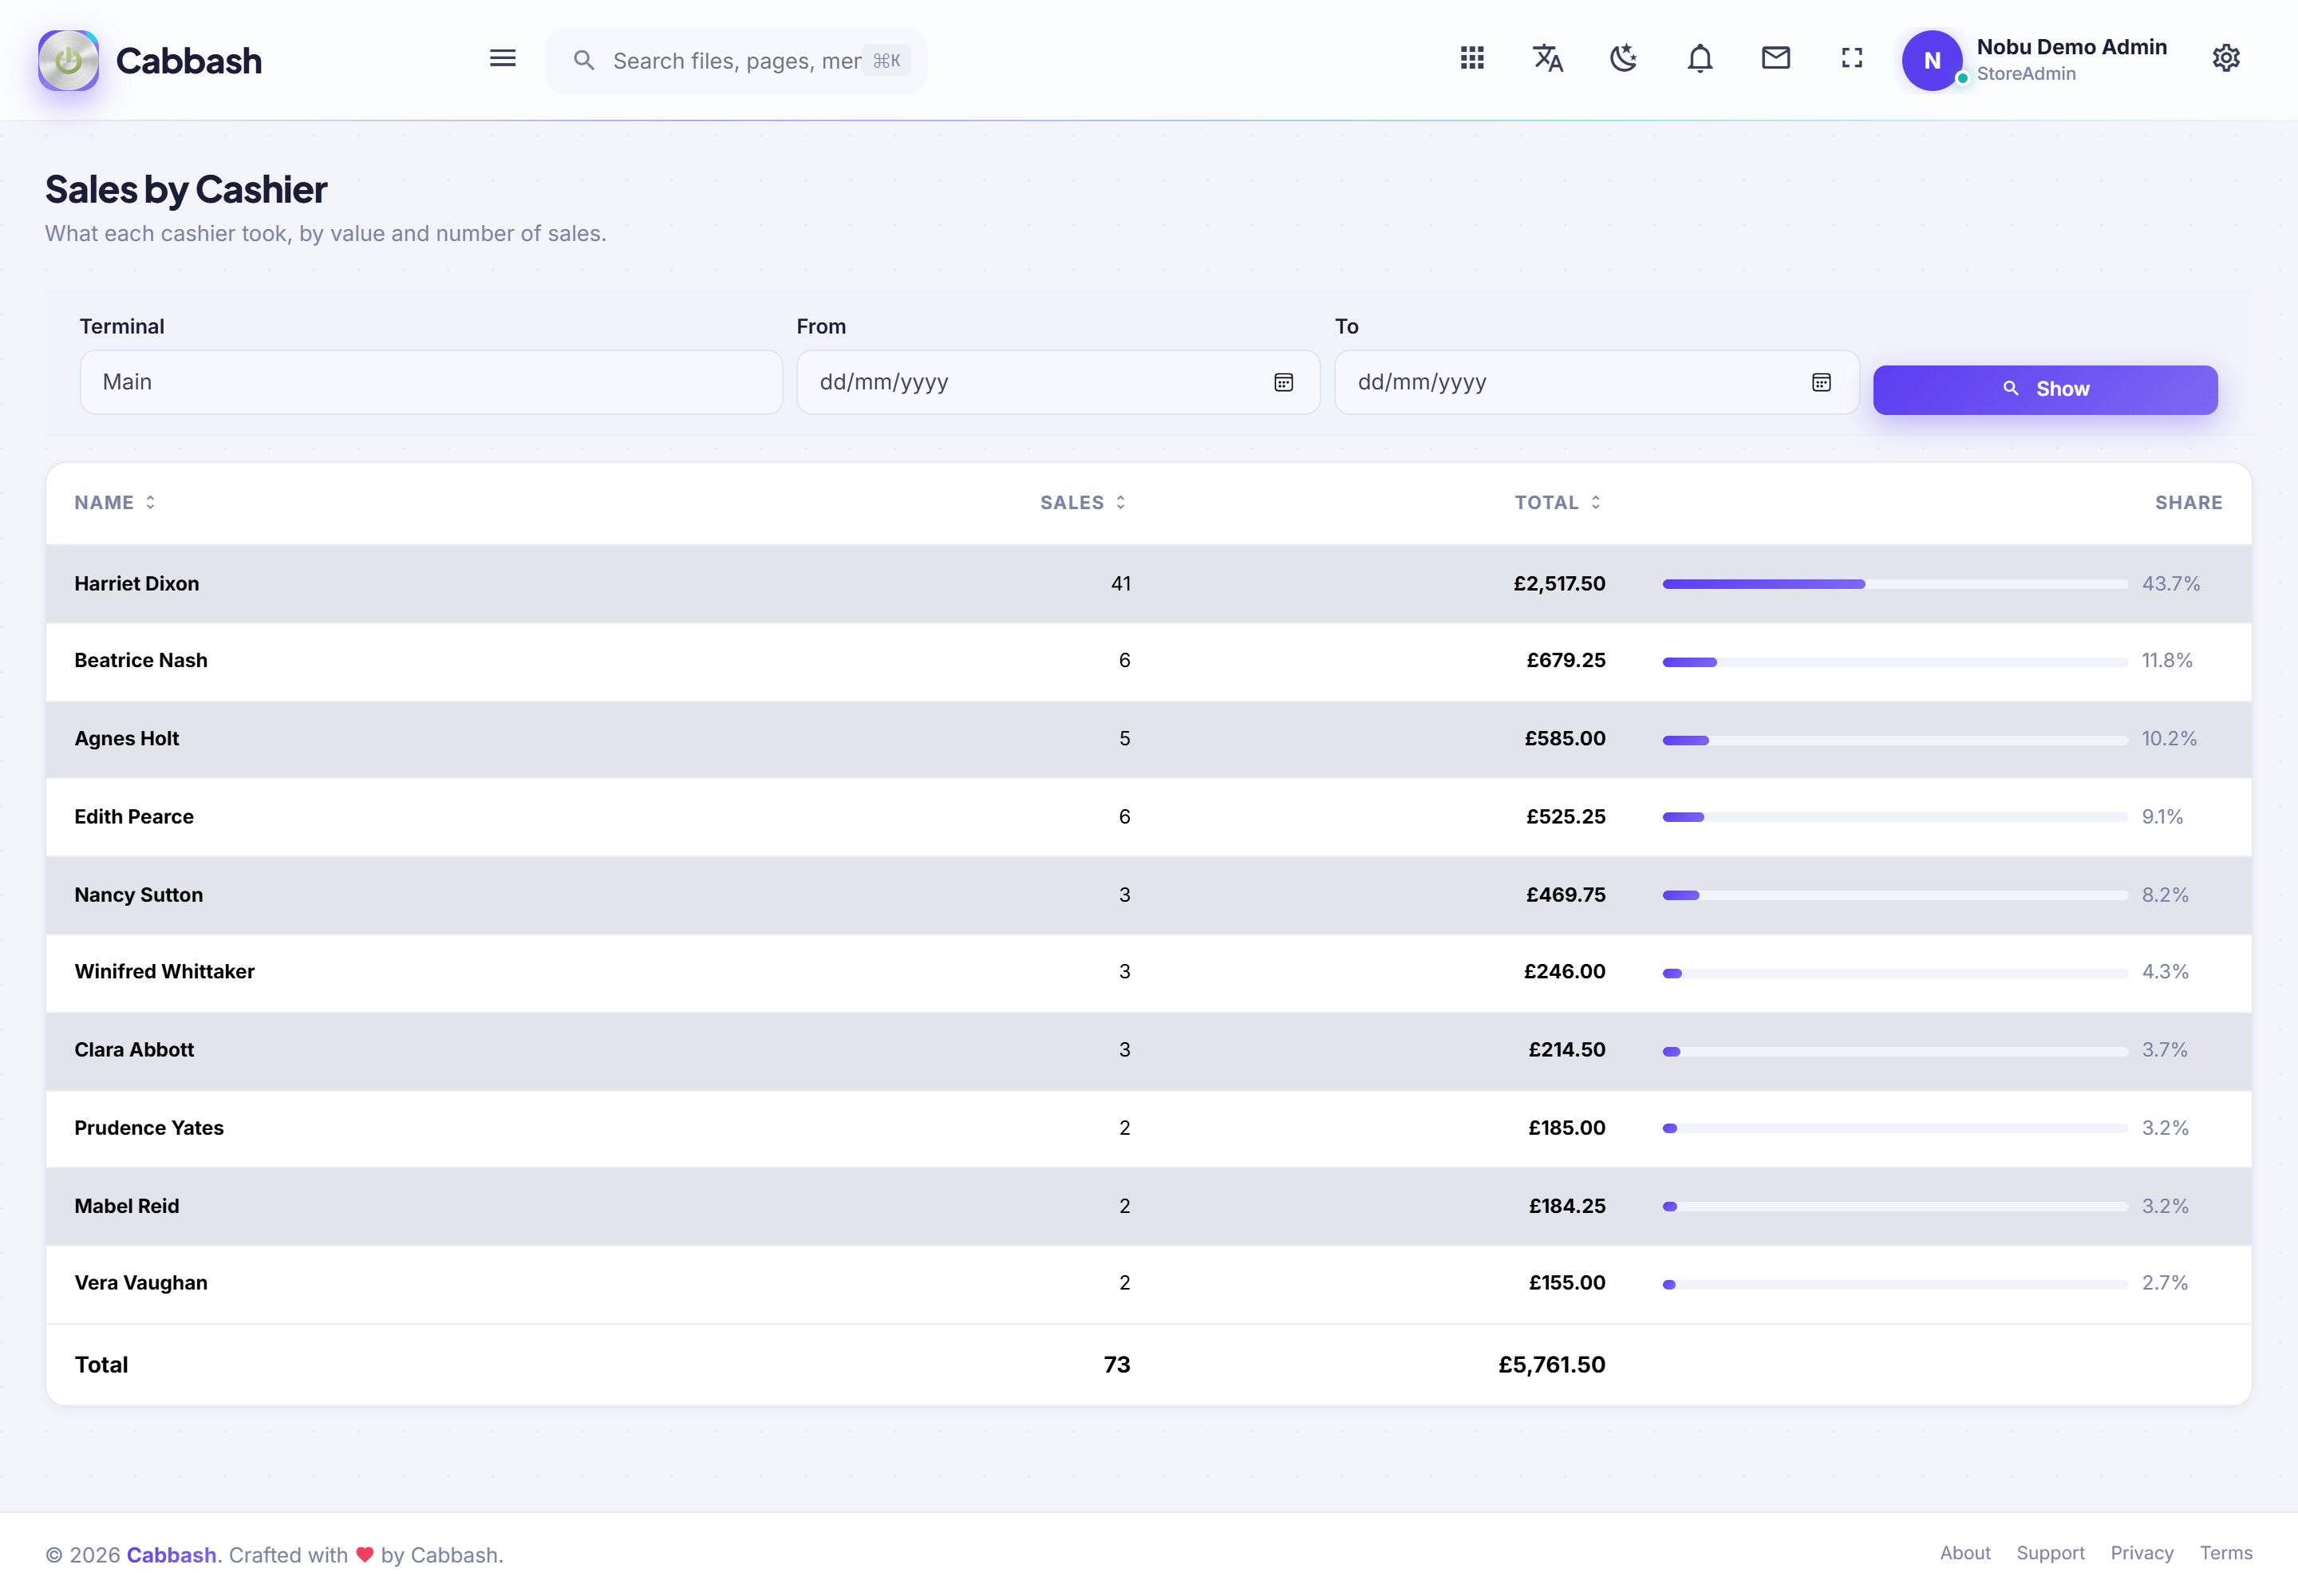Click the Show button
The height and width of the screenshot is (1596, 2298).
point(2045,389)
